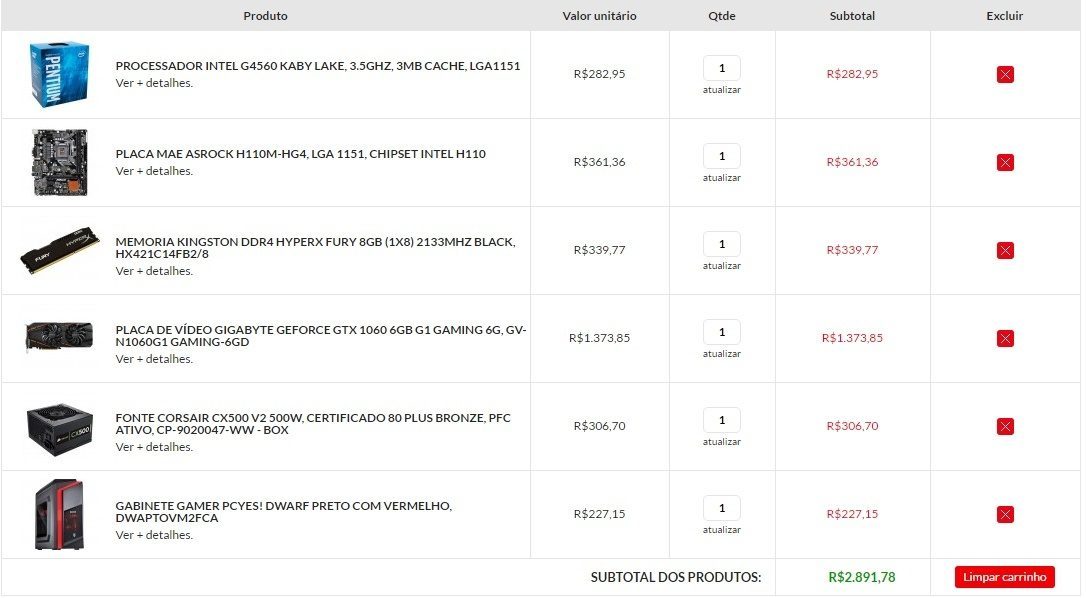
Task: Open Ver + detalhes for the processor
Action: pos(154,83)
